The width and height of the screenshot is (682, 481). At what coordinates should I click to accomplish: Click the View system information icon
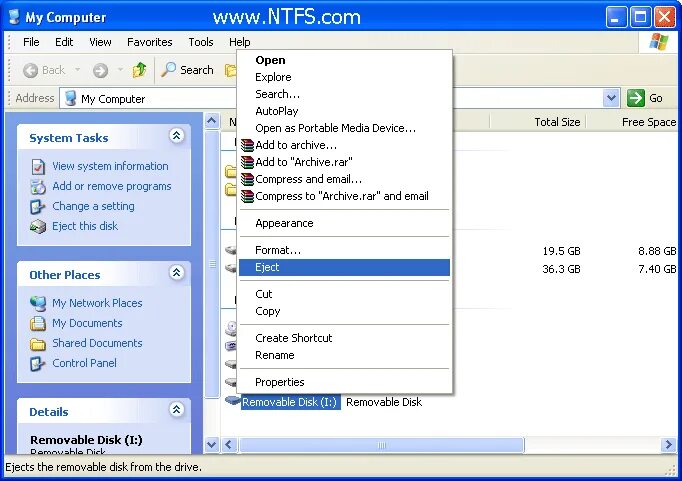38,167
